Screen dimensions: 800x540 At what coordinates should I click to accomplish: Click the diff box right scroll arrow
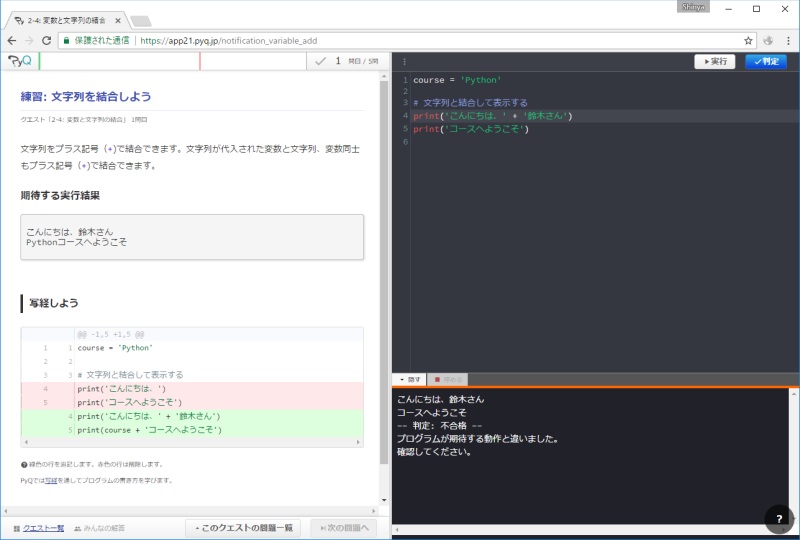[x=358, y=442]
